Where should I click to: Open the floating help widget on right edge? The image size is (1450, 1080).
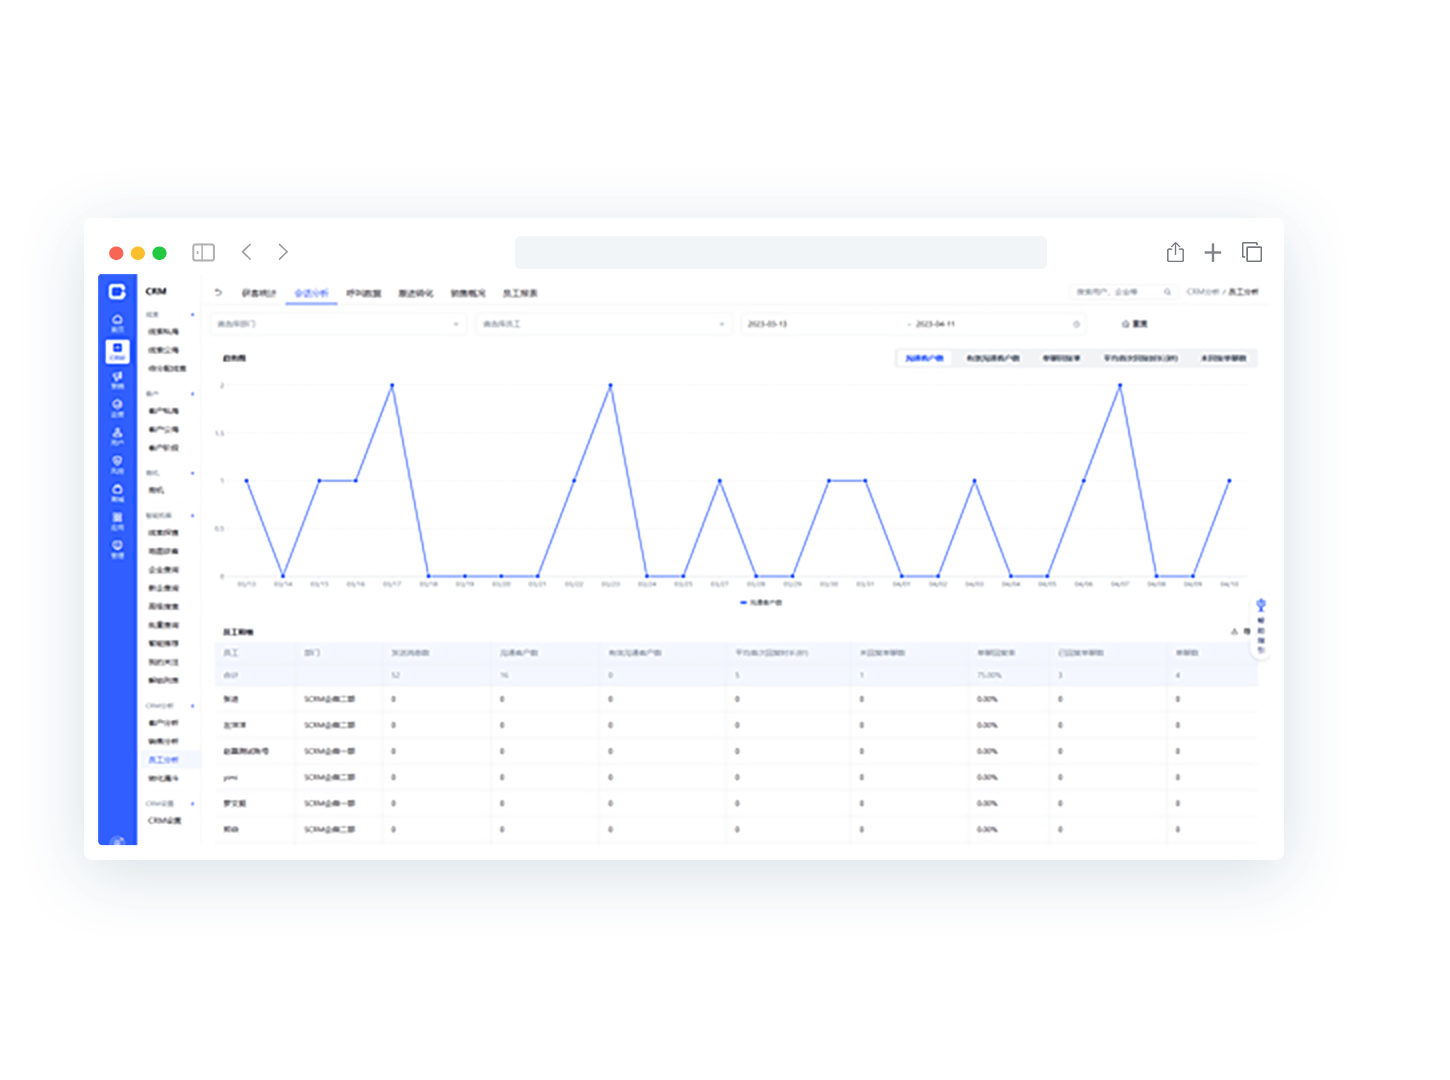(1261, 627)
